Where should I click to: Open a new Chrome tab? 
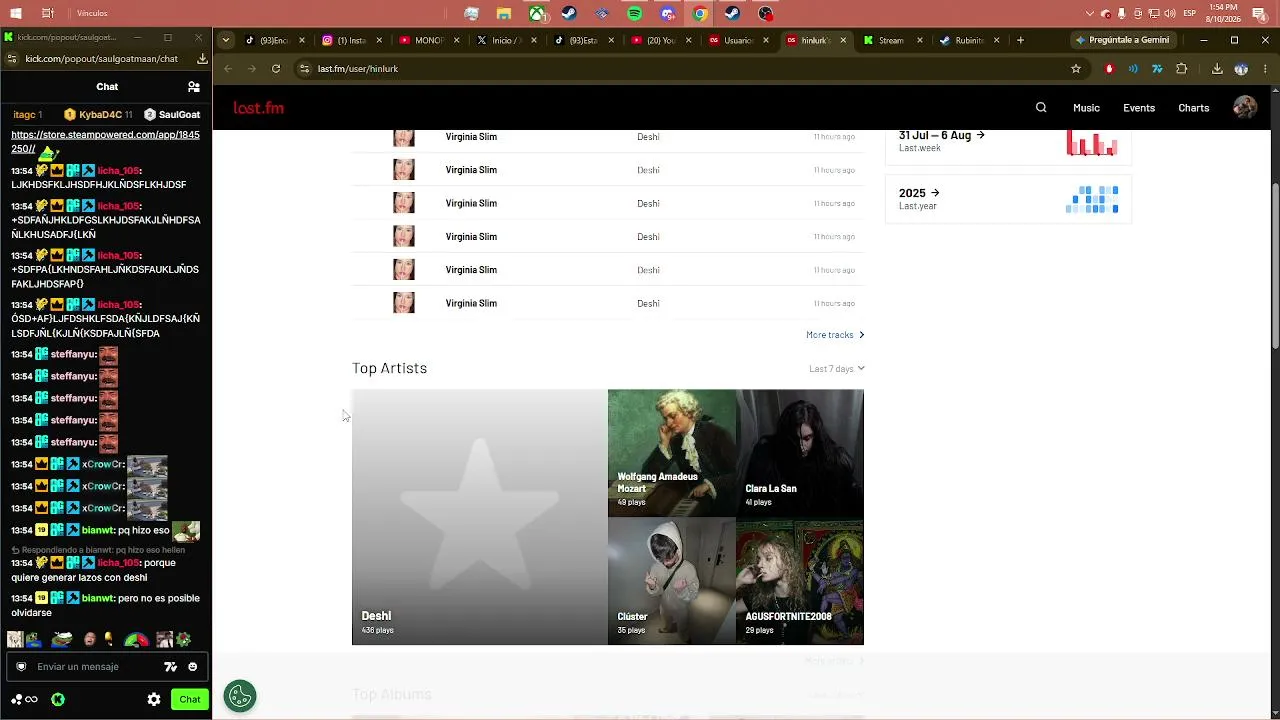pos(1020,40)
